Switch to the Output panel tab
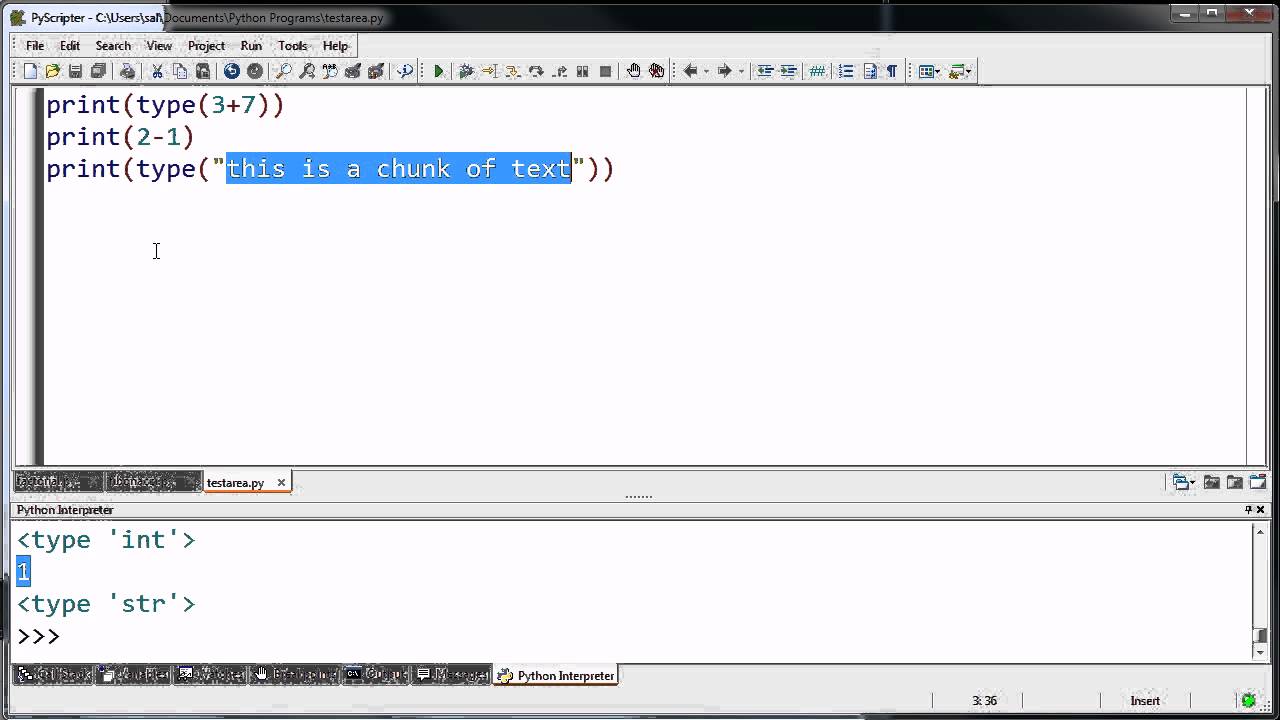 (376, 675)
